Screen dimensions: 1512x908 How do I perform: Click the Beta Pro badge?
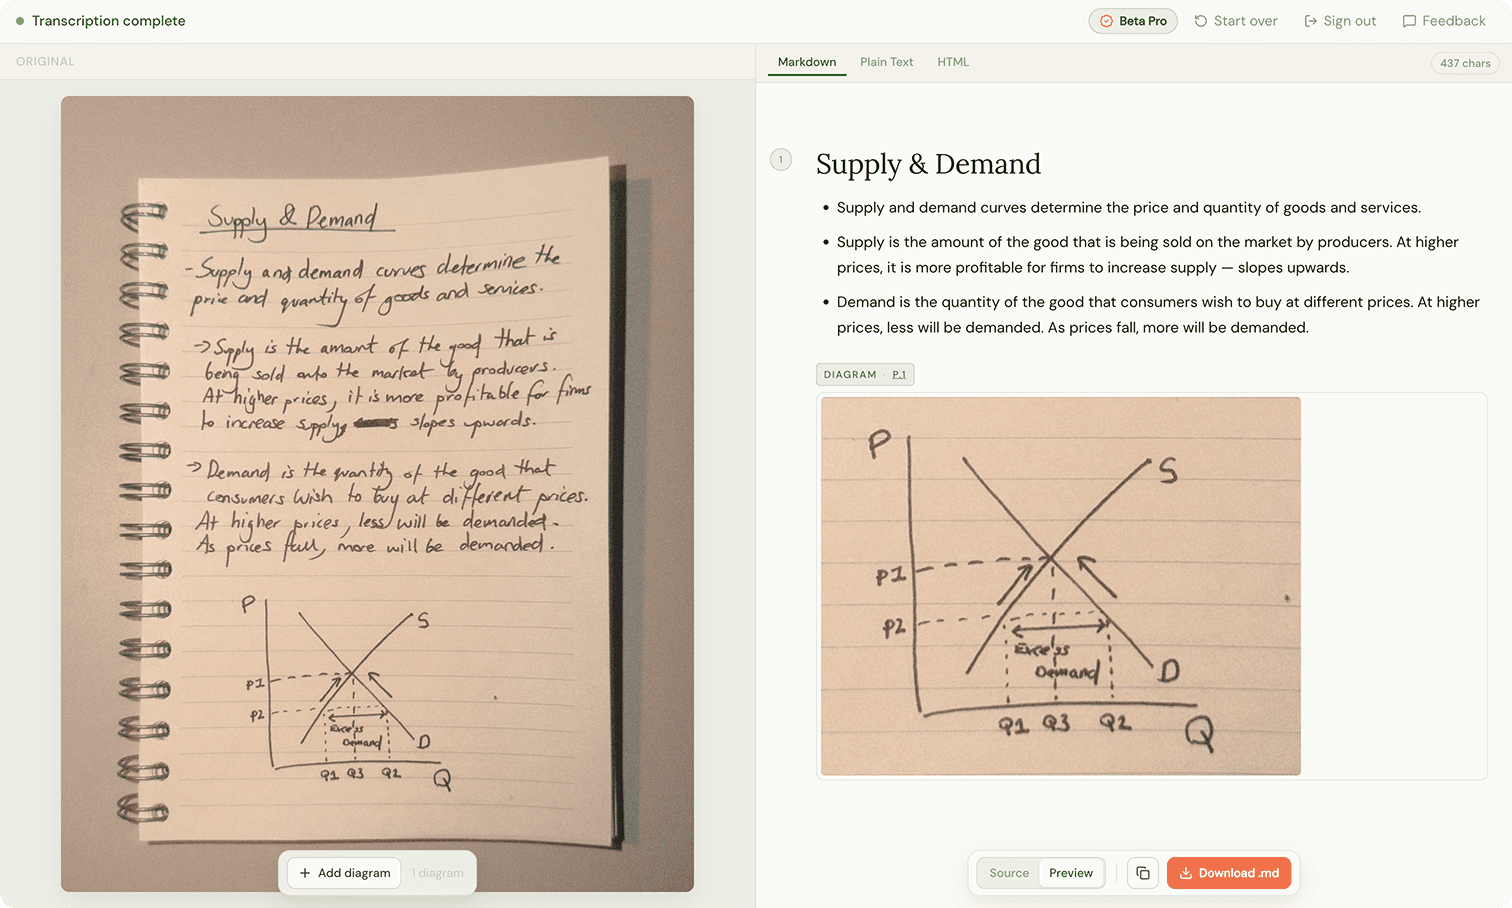pyautogui.click(x=1133, y=21)
